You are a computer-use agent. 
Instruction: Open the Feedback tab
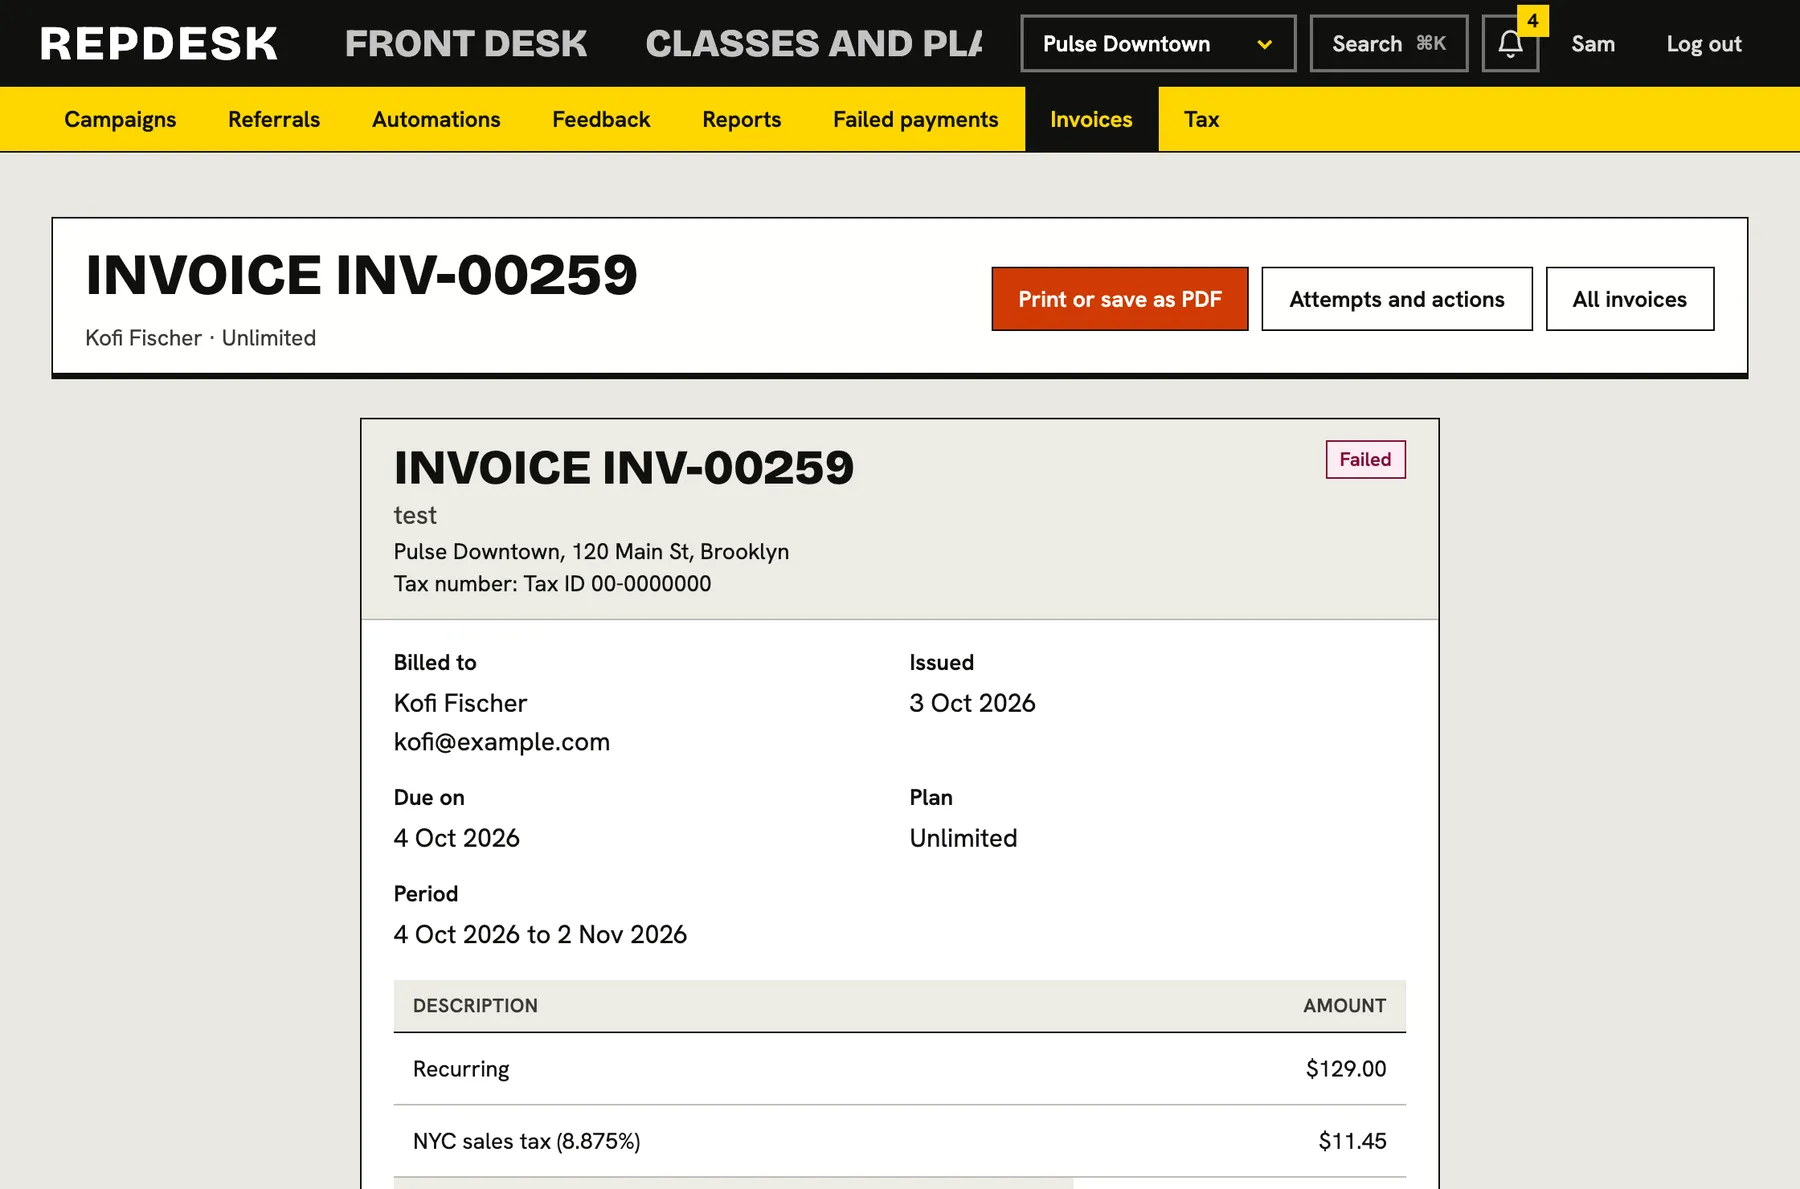(x=601, y=119)
